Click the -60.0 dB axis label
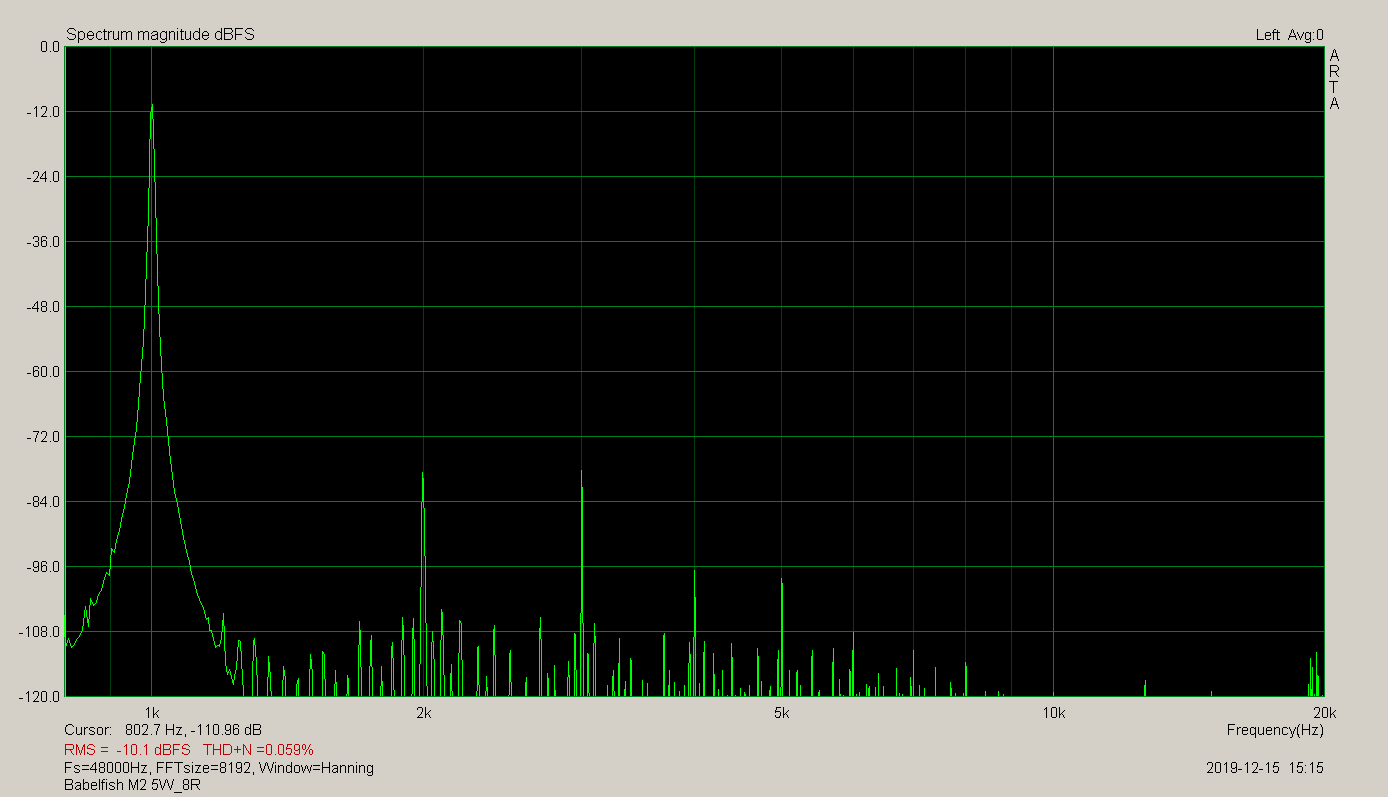This screenshot has height=797, width=1388. 45,372
